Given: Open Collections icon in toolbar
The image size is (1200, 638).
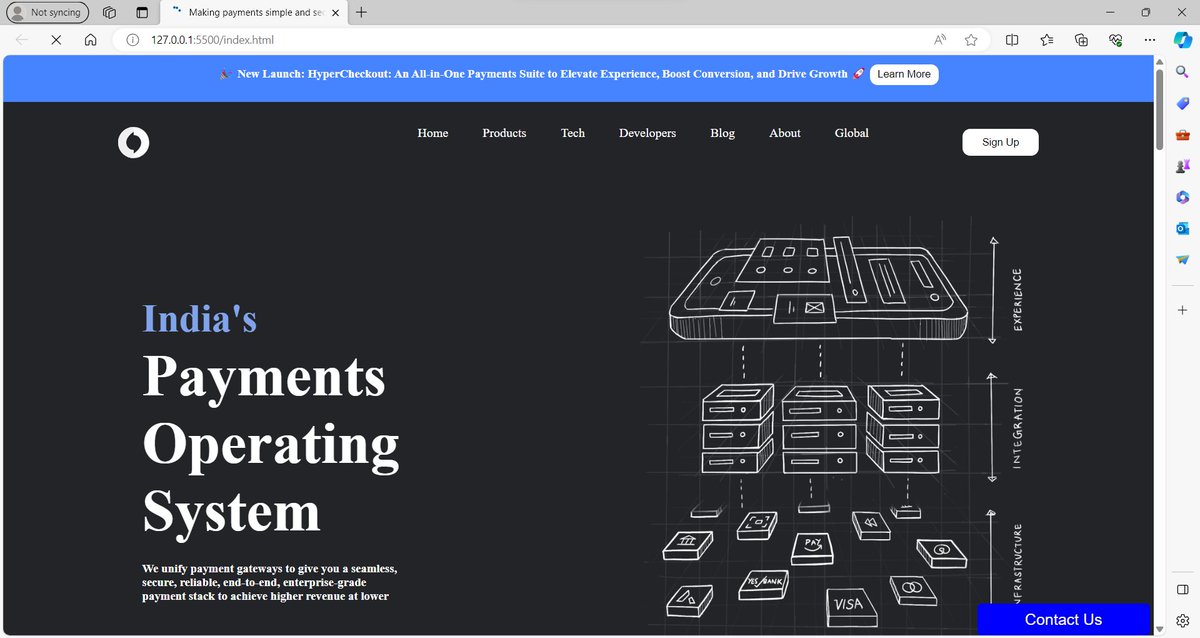Looking at the screenshot, I should (x=1081, y=40).
